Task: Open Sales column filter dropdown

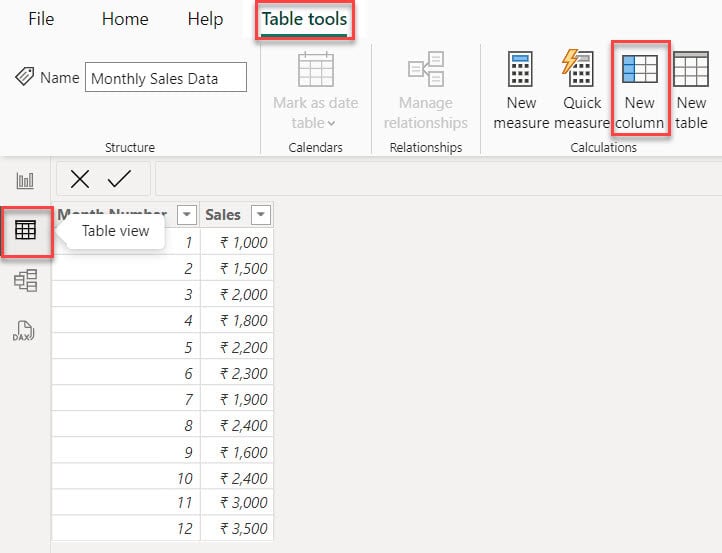Action: [x=261, y=215]
